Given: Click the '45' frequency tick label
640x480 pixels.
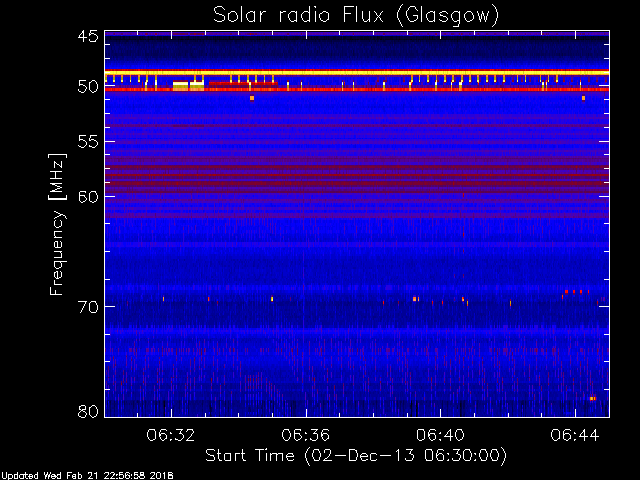Looking at the screenshot, I should (x=88, y=36).
